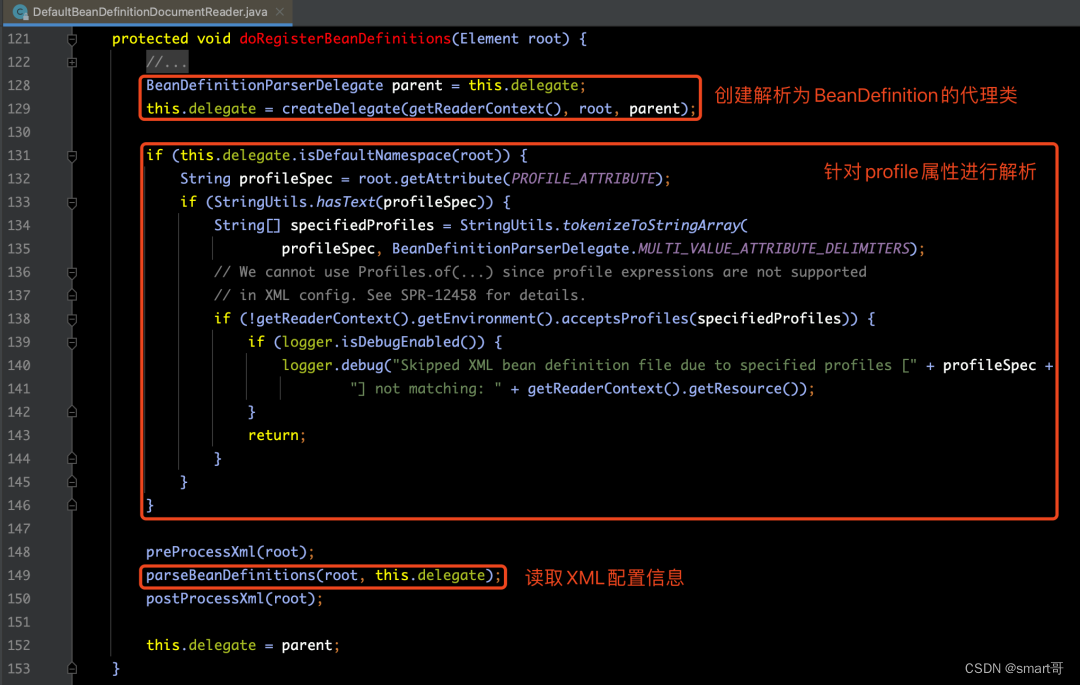Click the method name doRegisterBeanDefinitions
The width and height of the screenshot is (1080, 685).
point(345,39)
